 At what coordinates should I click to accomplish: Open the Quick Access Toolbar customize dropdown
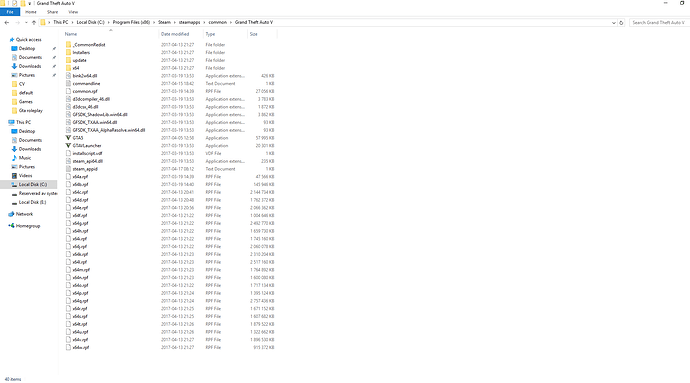pyautogui.click(x=29, y=4)
